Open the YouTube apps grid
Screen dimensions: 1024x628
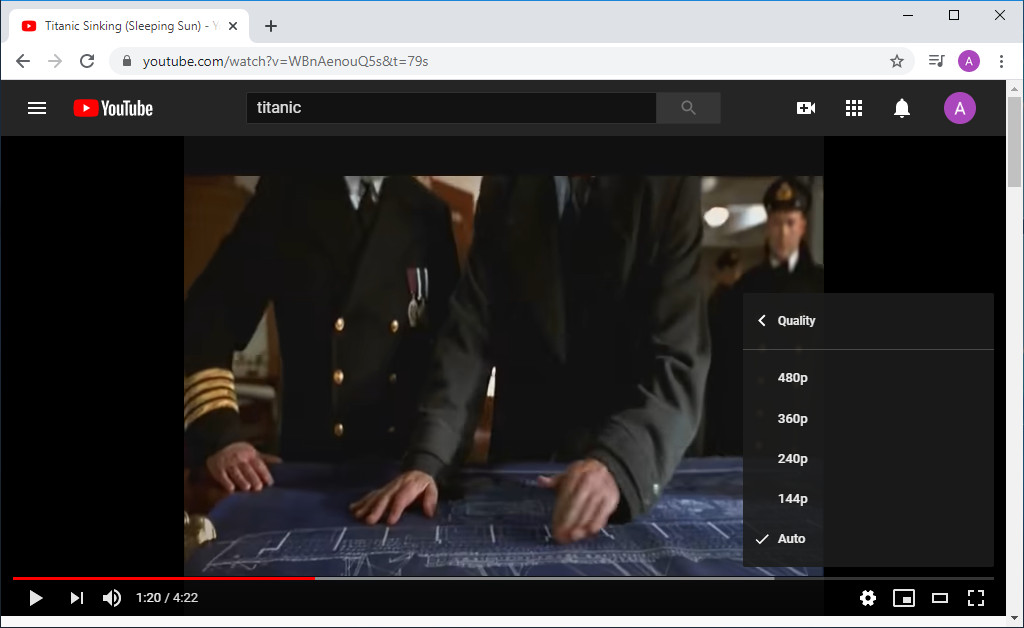(x=854, y=108)
